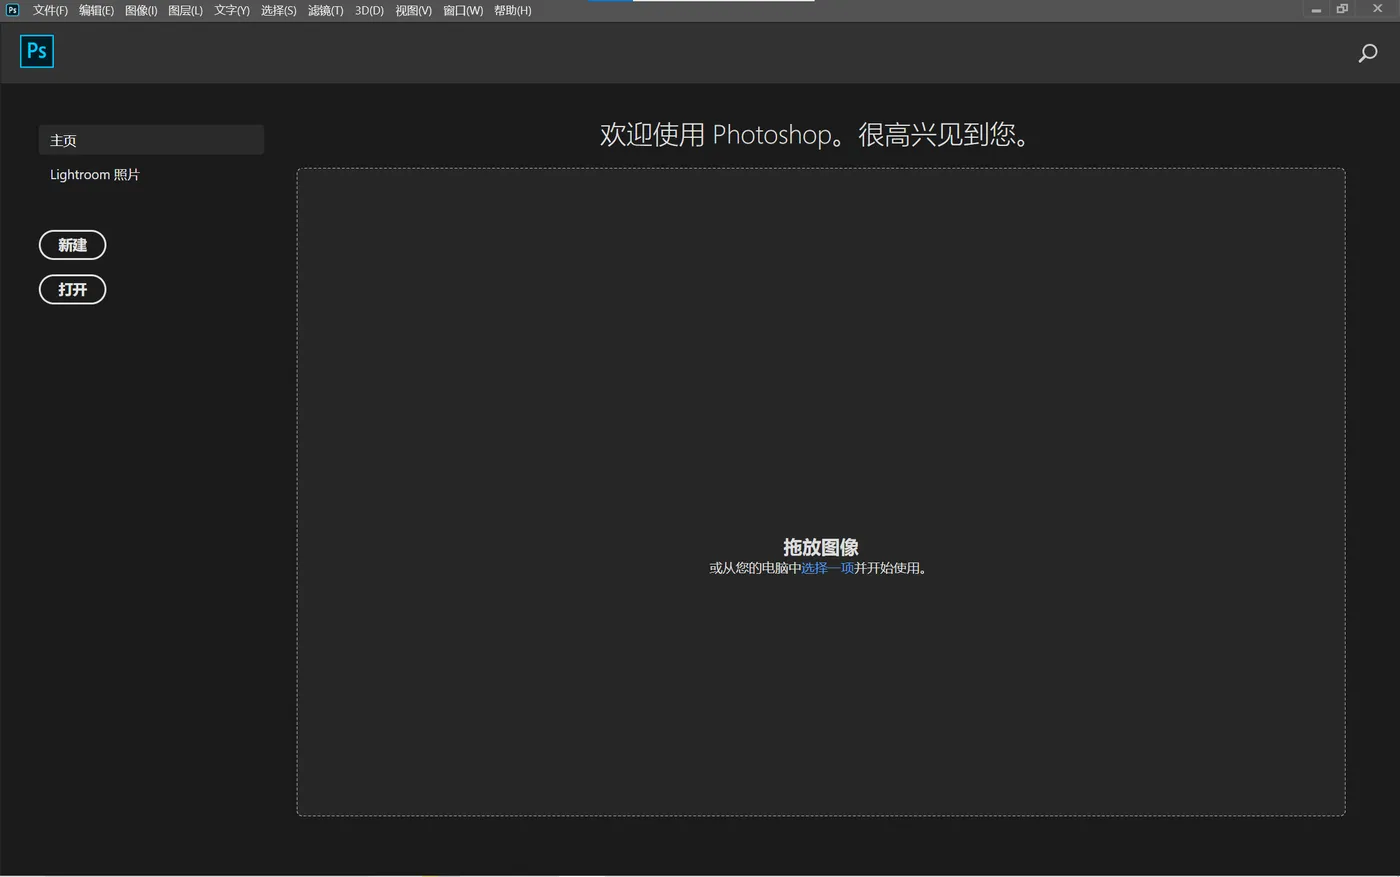Screen dimensions: 1400x877
Task: Open the 视图(V) menu
Action: coord(413,10)
